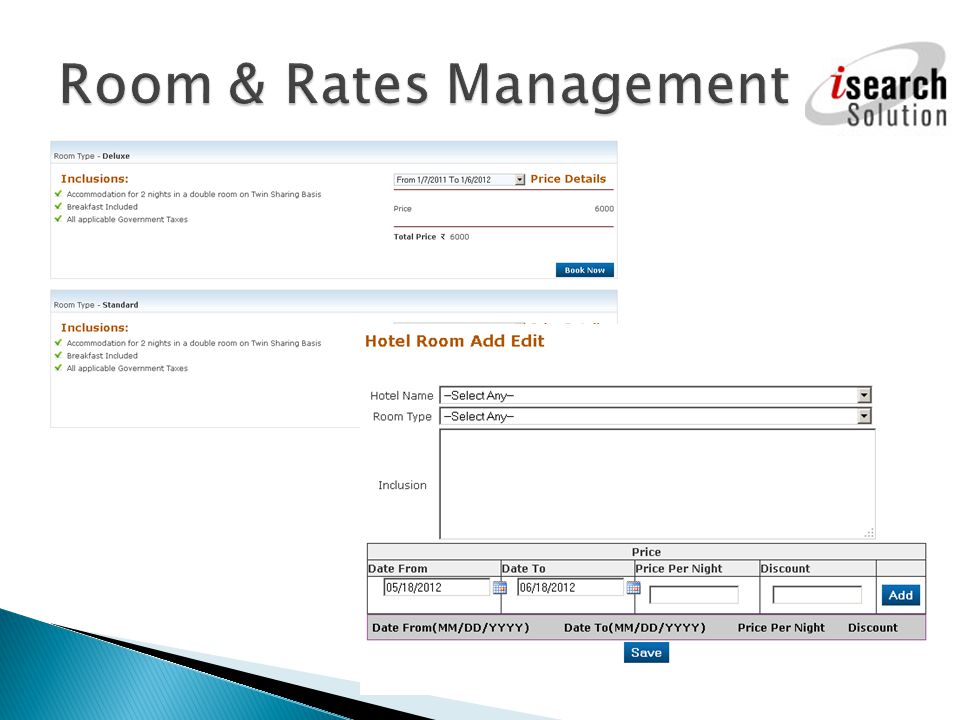Click the Standard 'Breakfast Included' inclusion
This screenshot has height=720, width=960.
pyautogui.click(x=102, y=356)
